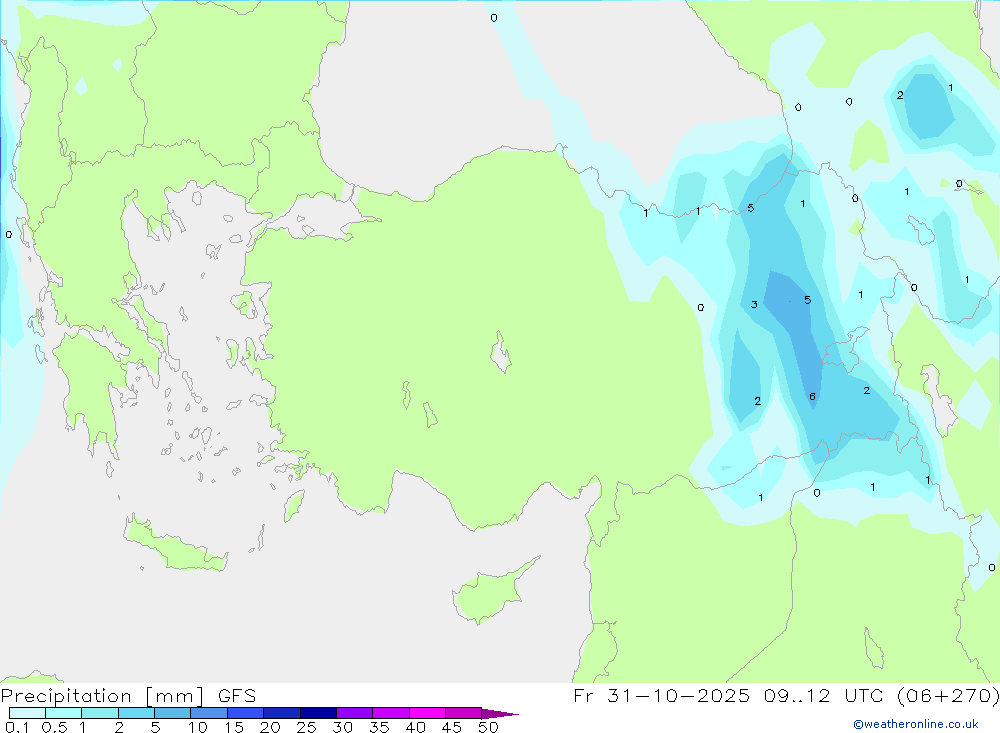Image resolution: width=1000 pixels, height=733 pixels.
Task: Click the '0.1' legend scale label
Action: point(17,727)
